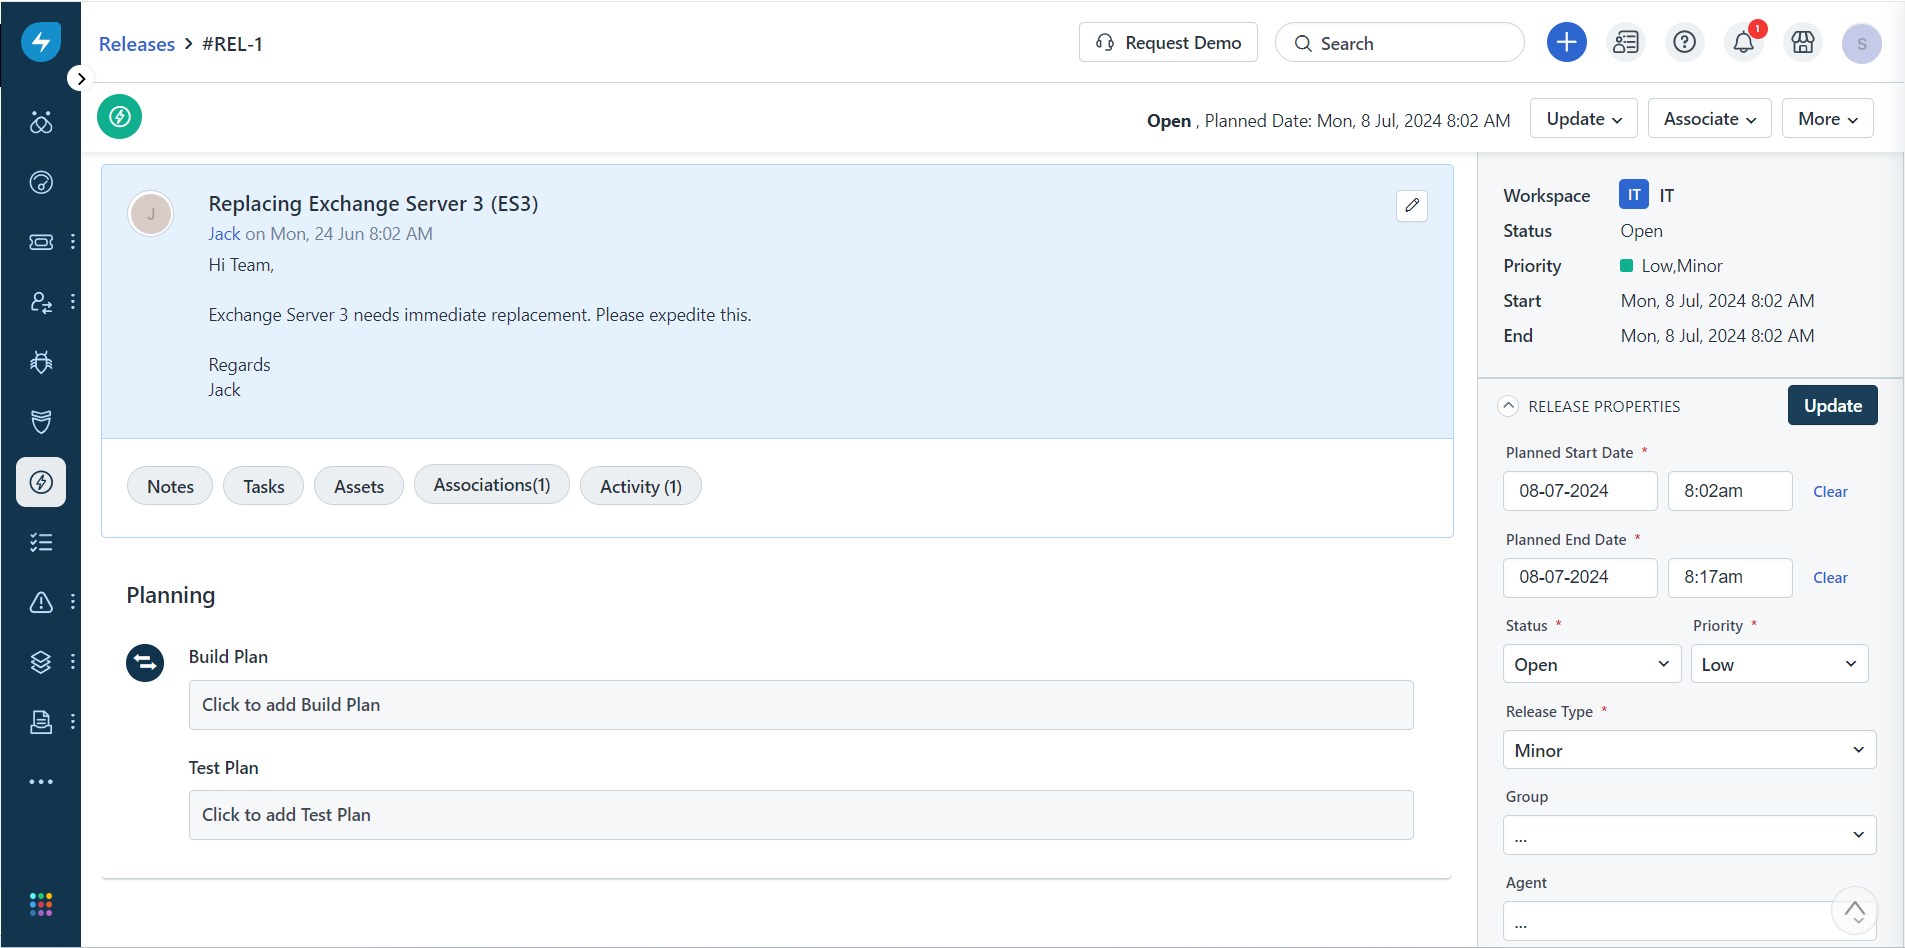This screenshot has width=1905, height=948.
Task: Click Jack's avatar thumbnail
Action: tap(151, 214)
